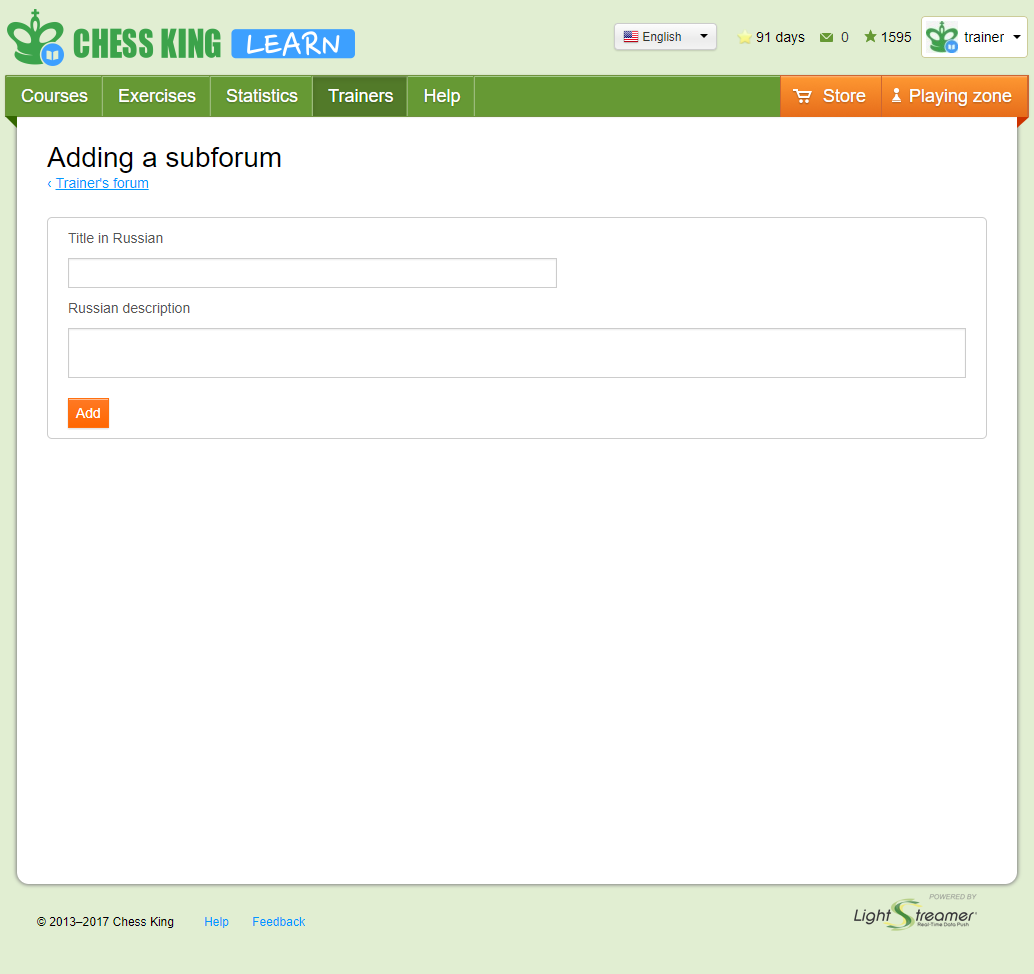Open the Lightstreamer logo link

(x=914, y=912)
